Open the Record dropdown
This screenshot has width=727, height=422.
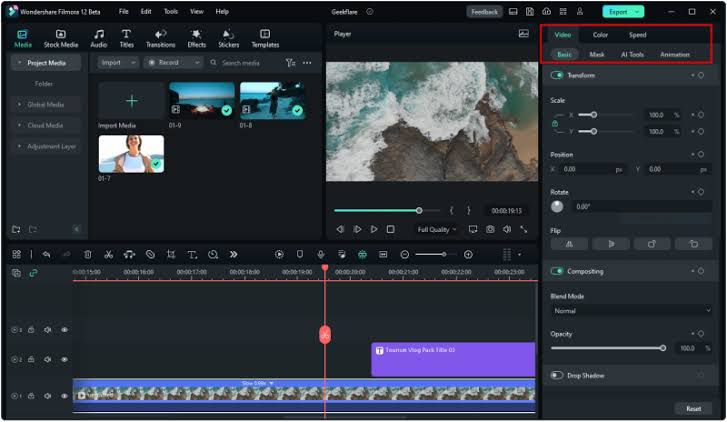tap(173, 63)
